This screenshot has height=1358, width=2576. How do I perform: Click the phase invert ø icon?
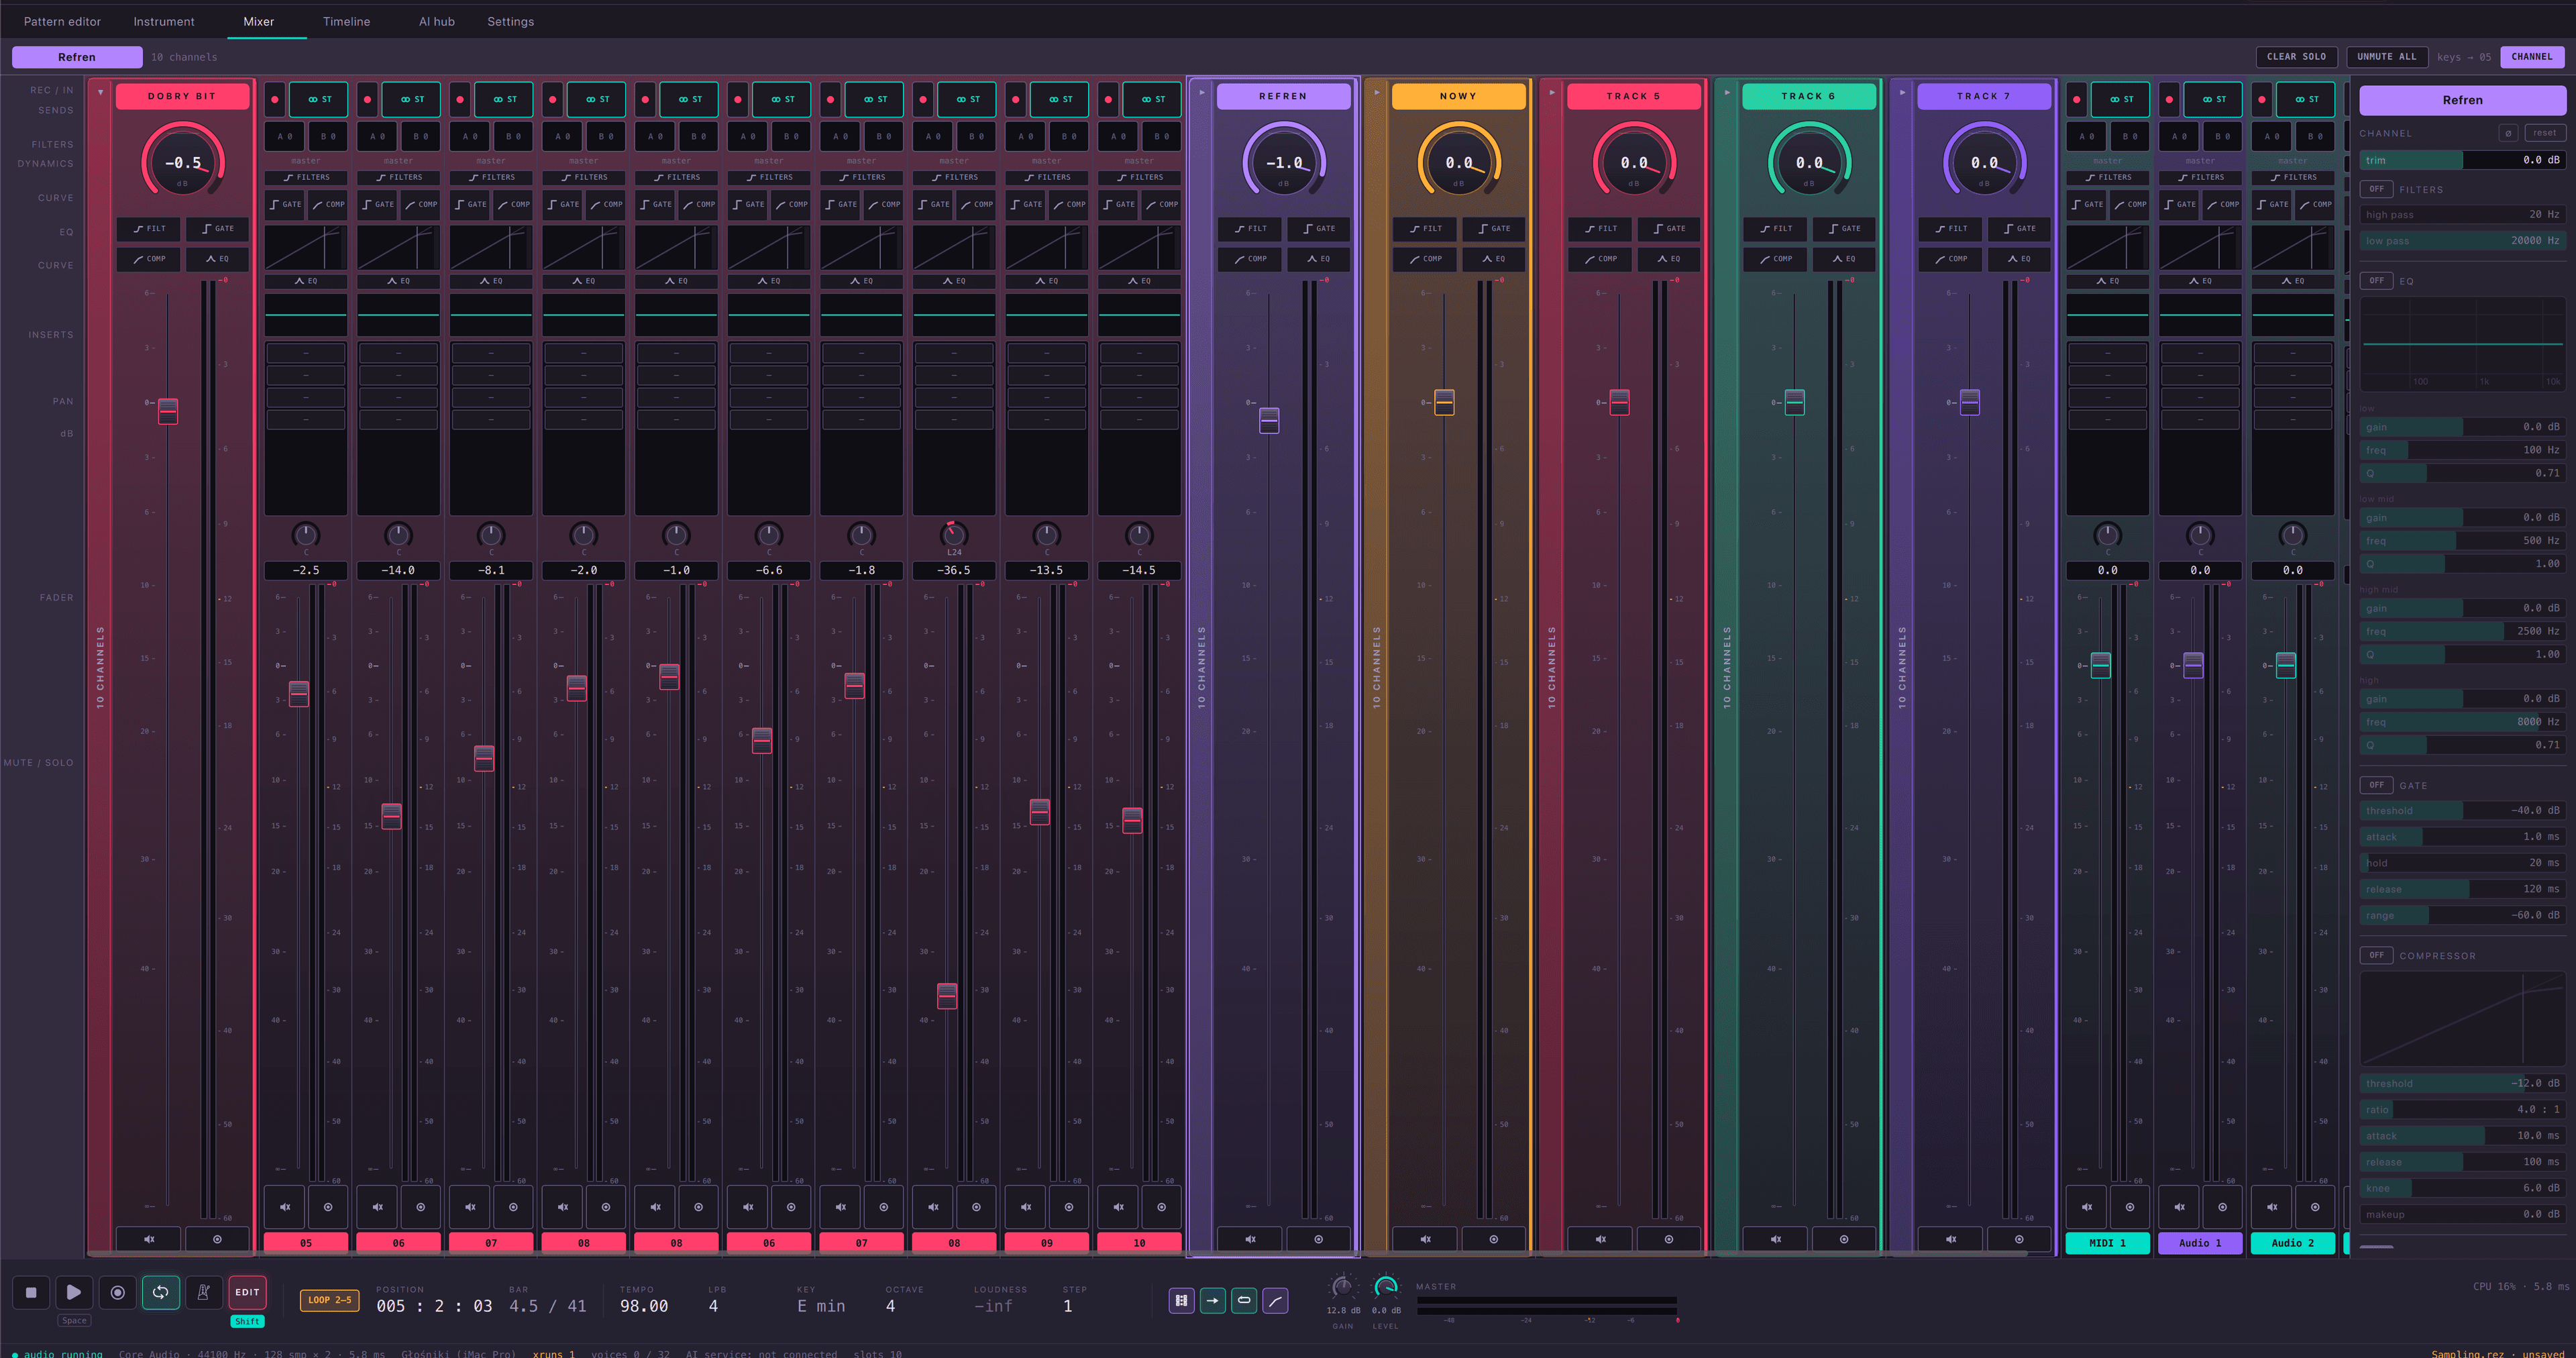point(2508,133)
